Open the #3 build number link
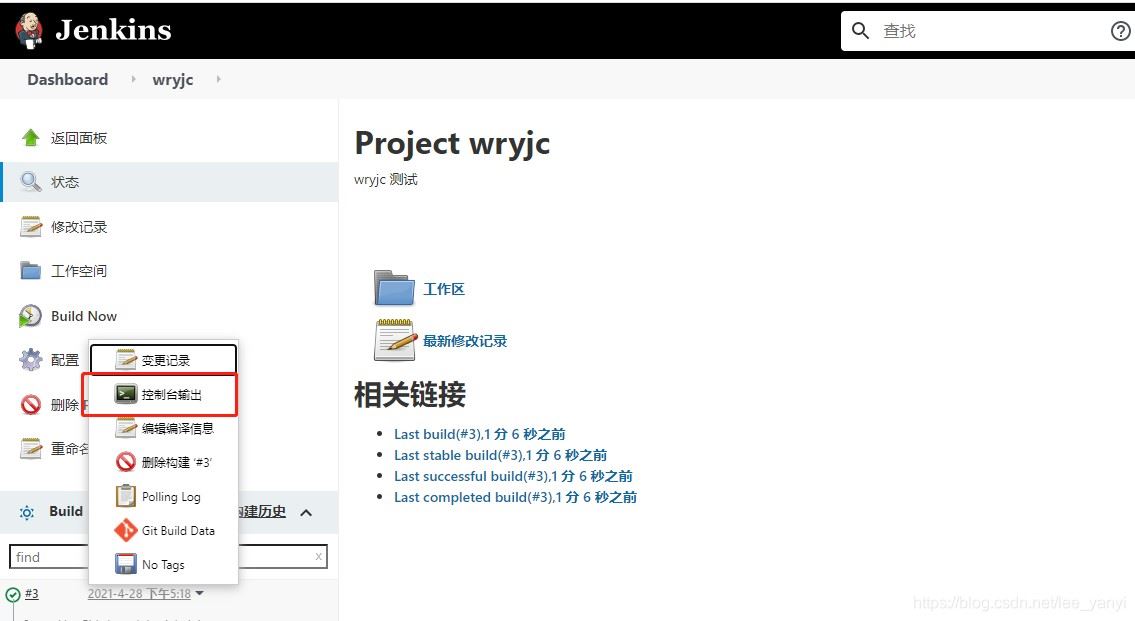The image size is (1135, 621). [32, 593]
